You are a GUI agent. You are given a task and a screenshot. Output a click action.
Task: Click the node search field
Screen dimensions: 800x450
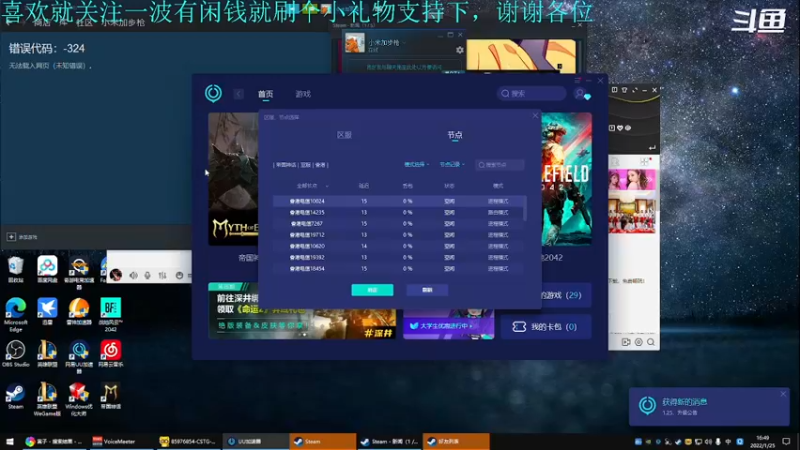[499, 165]
